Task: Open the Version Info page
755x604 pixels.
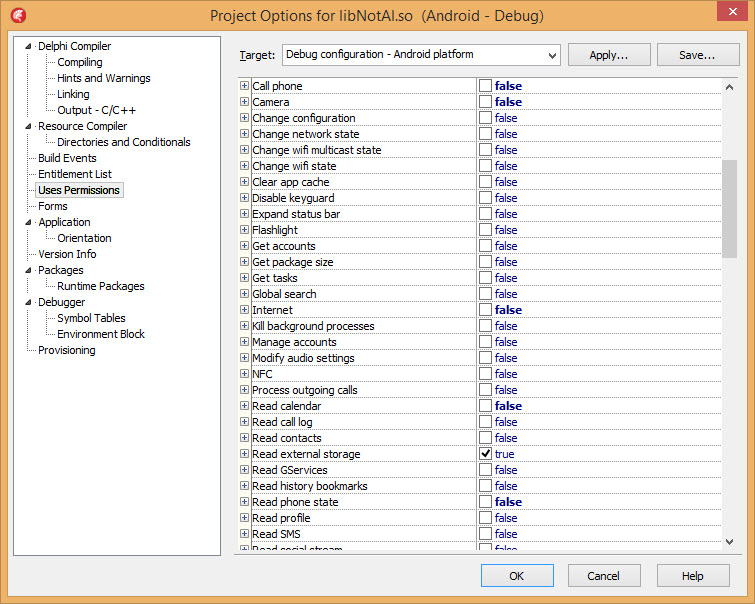Action: (x=67, y=254)
